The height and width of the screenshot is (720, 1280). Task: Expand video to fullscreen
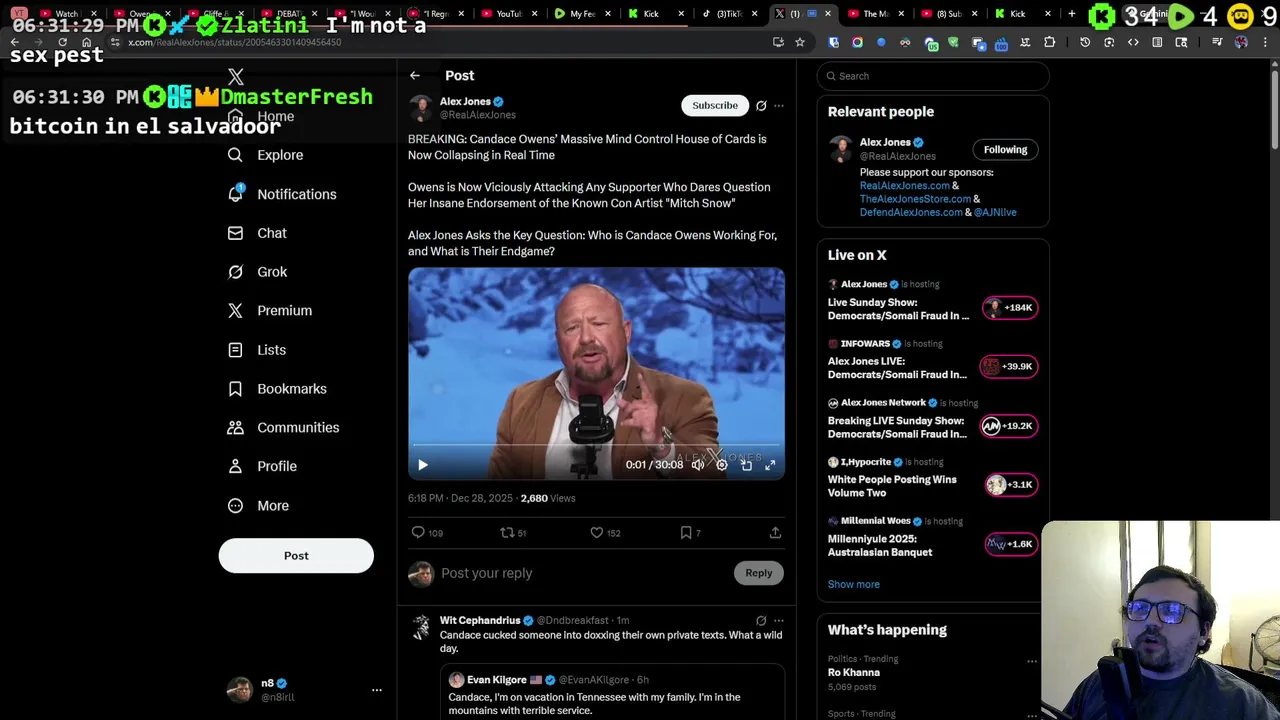tap(770, 465)
